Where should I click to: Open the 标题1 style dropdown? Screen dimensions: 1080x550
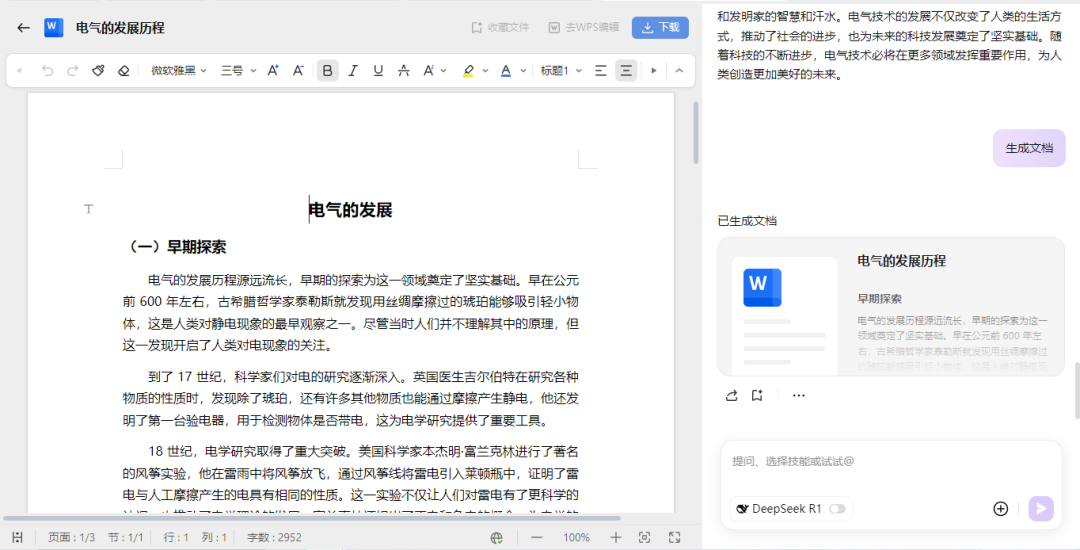(561, 70)
